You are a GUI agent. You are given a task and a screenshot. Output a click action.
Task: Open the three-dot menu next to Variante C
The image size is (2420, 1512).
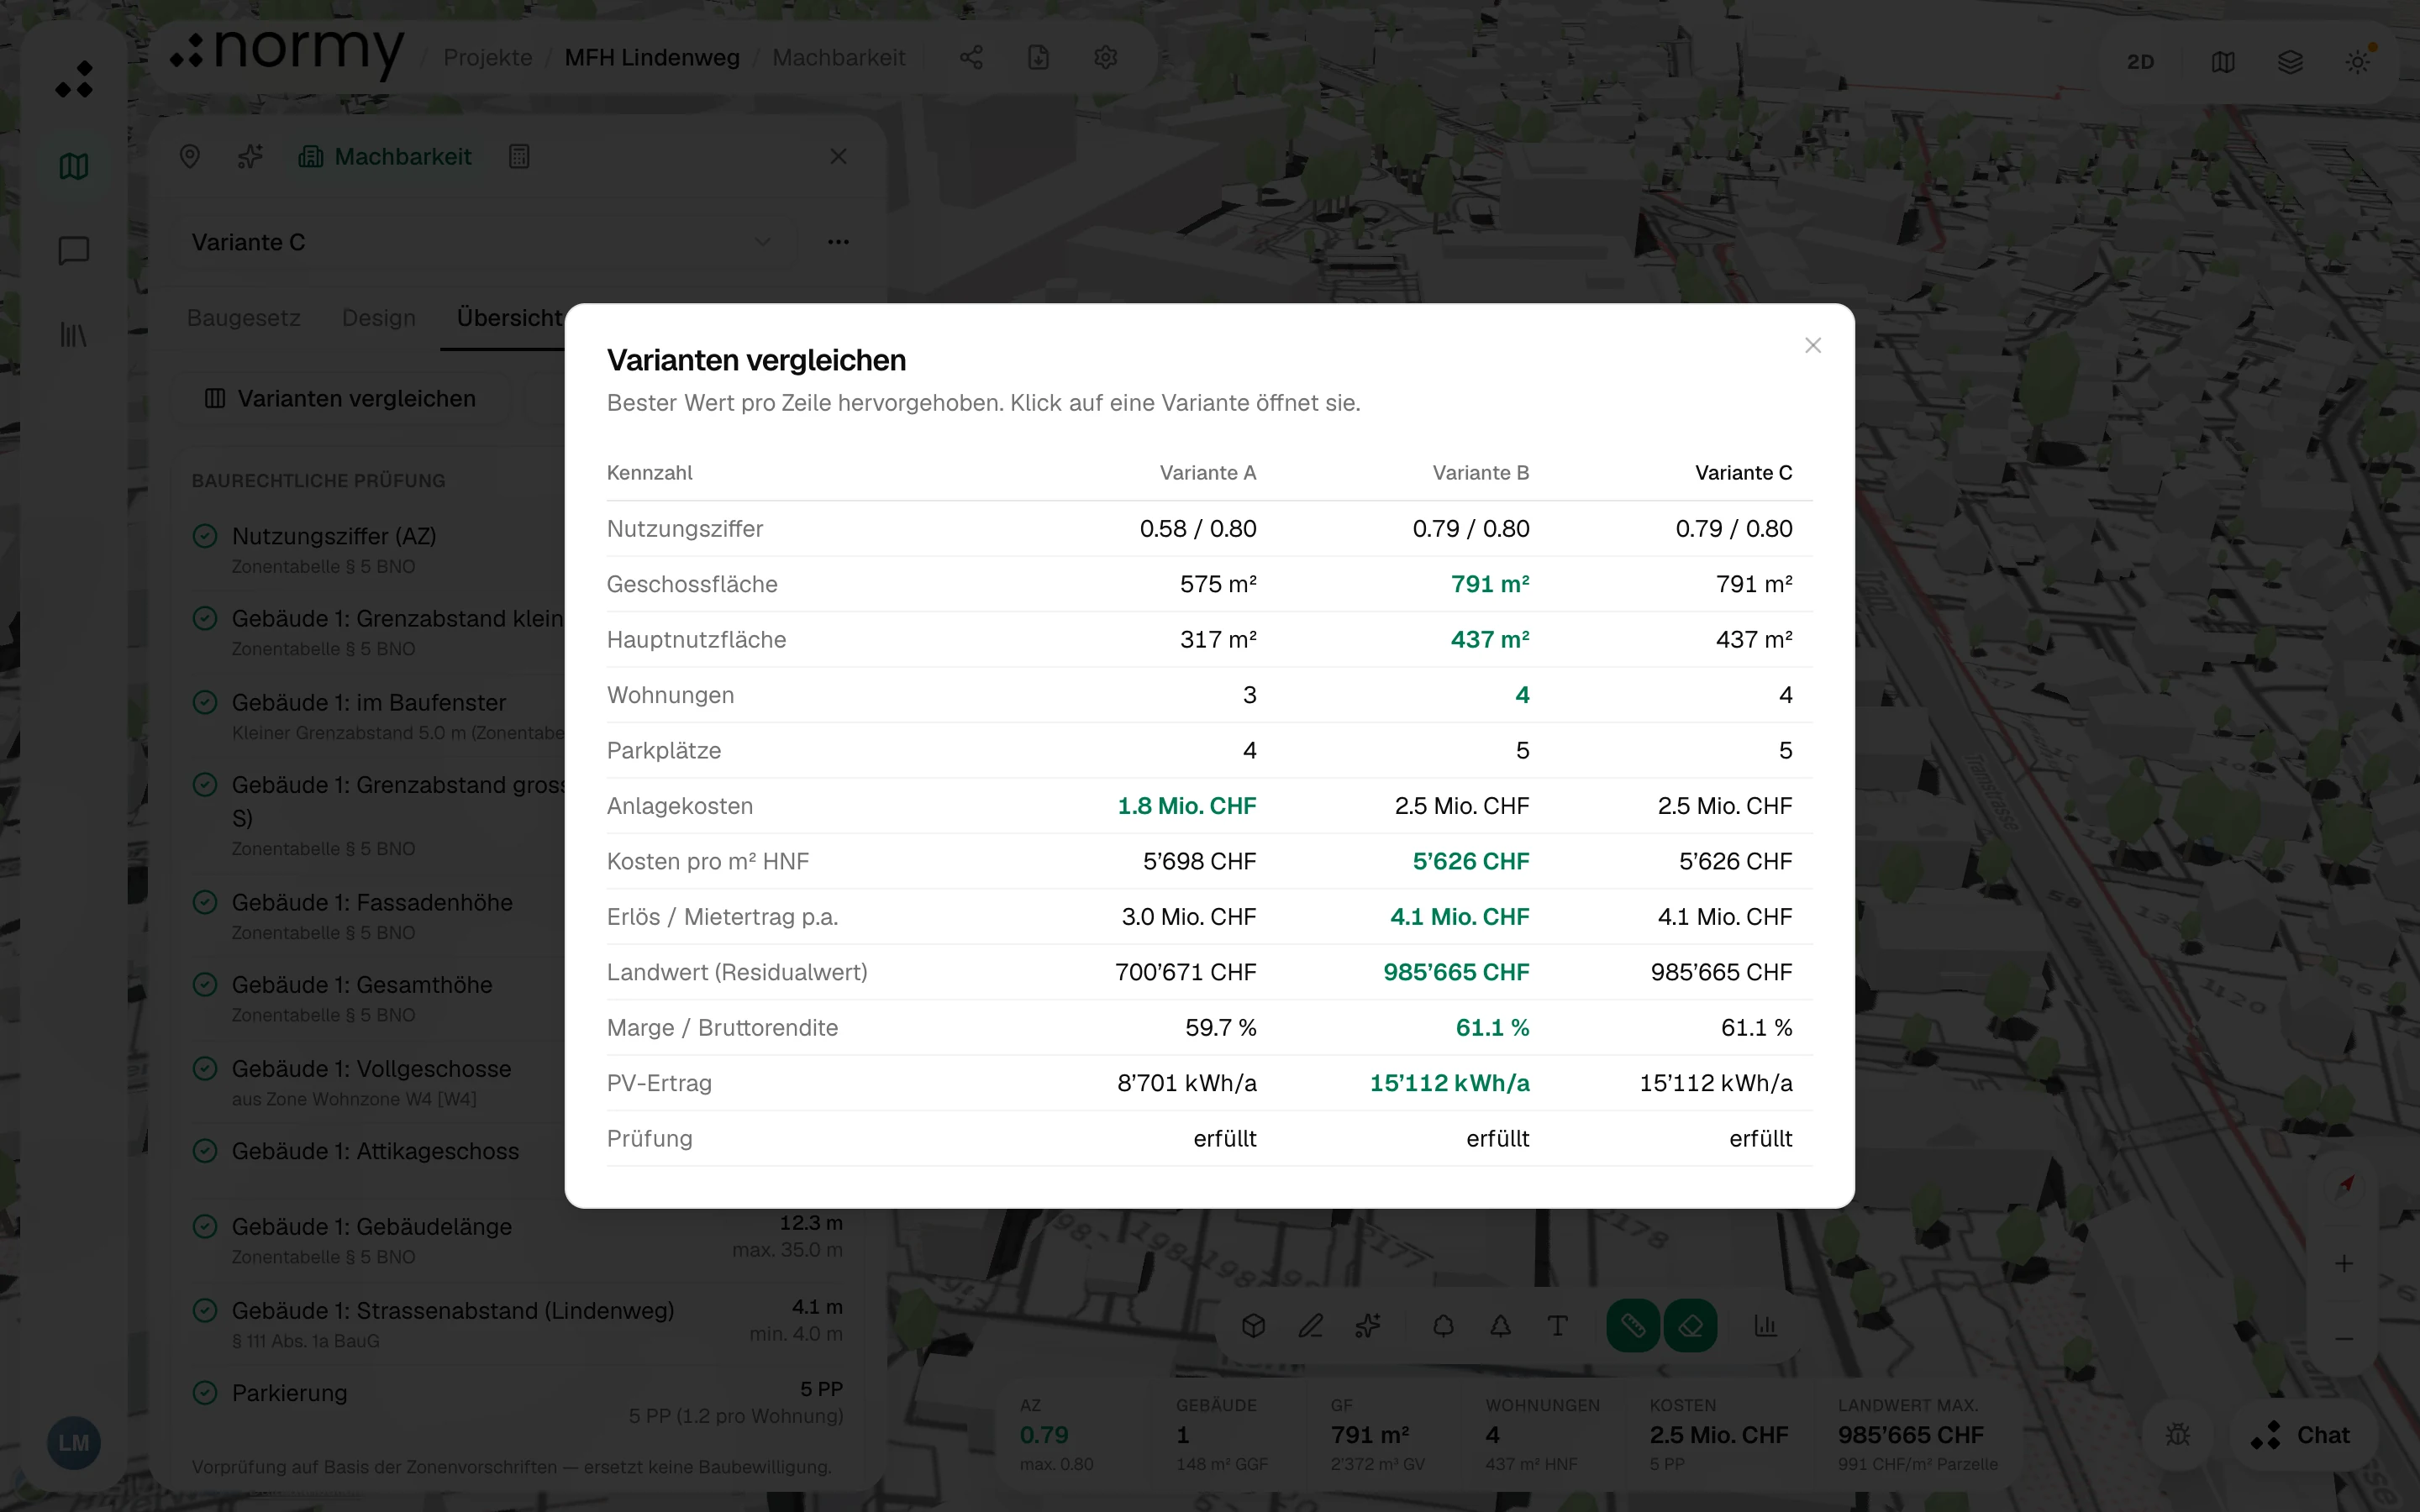(838, 242)
